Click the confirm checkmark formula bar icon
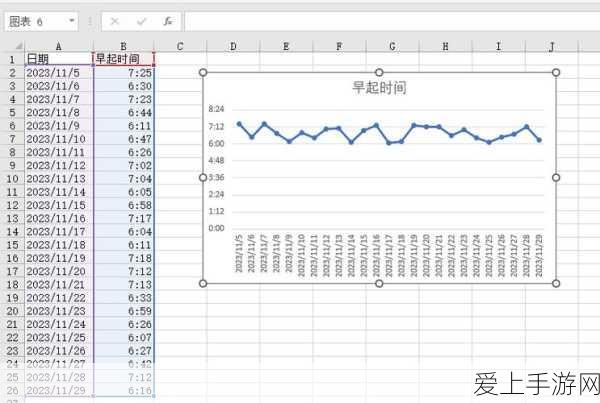Viewport: 600px width, 403px height. [x=142, y=21]
